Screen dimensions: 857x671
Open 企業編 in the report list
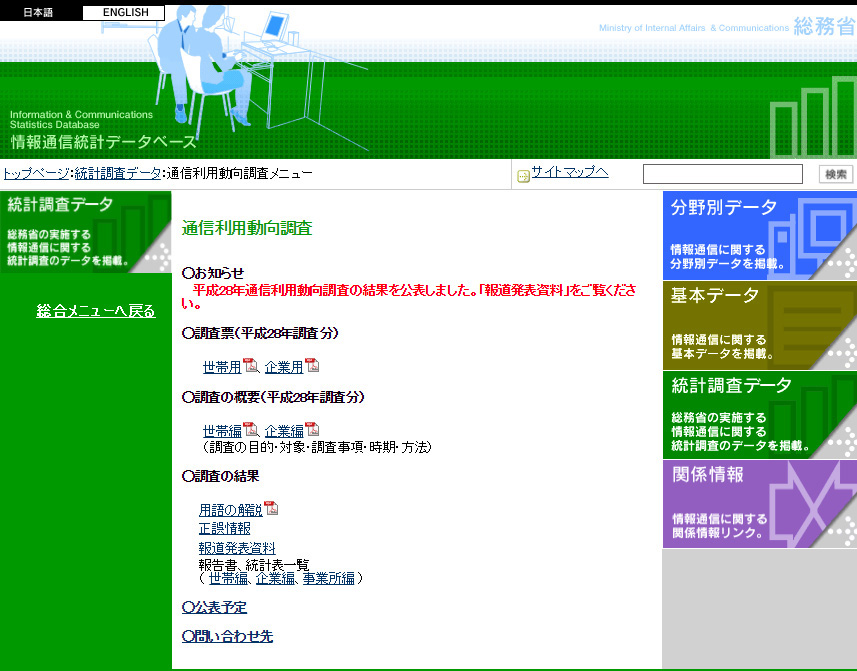tap(275, 578)
